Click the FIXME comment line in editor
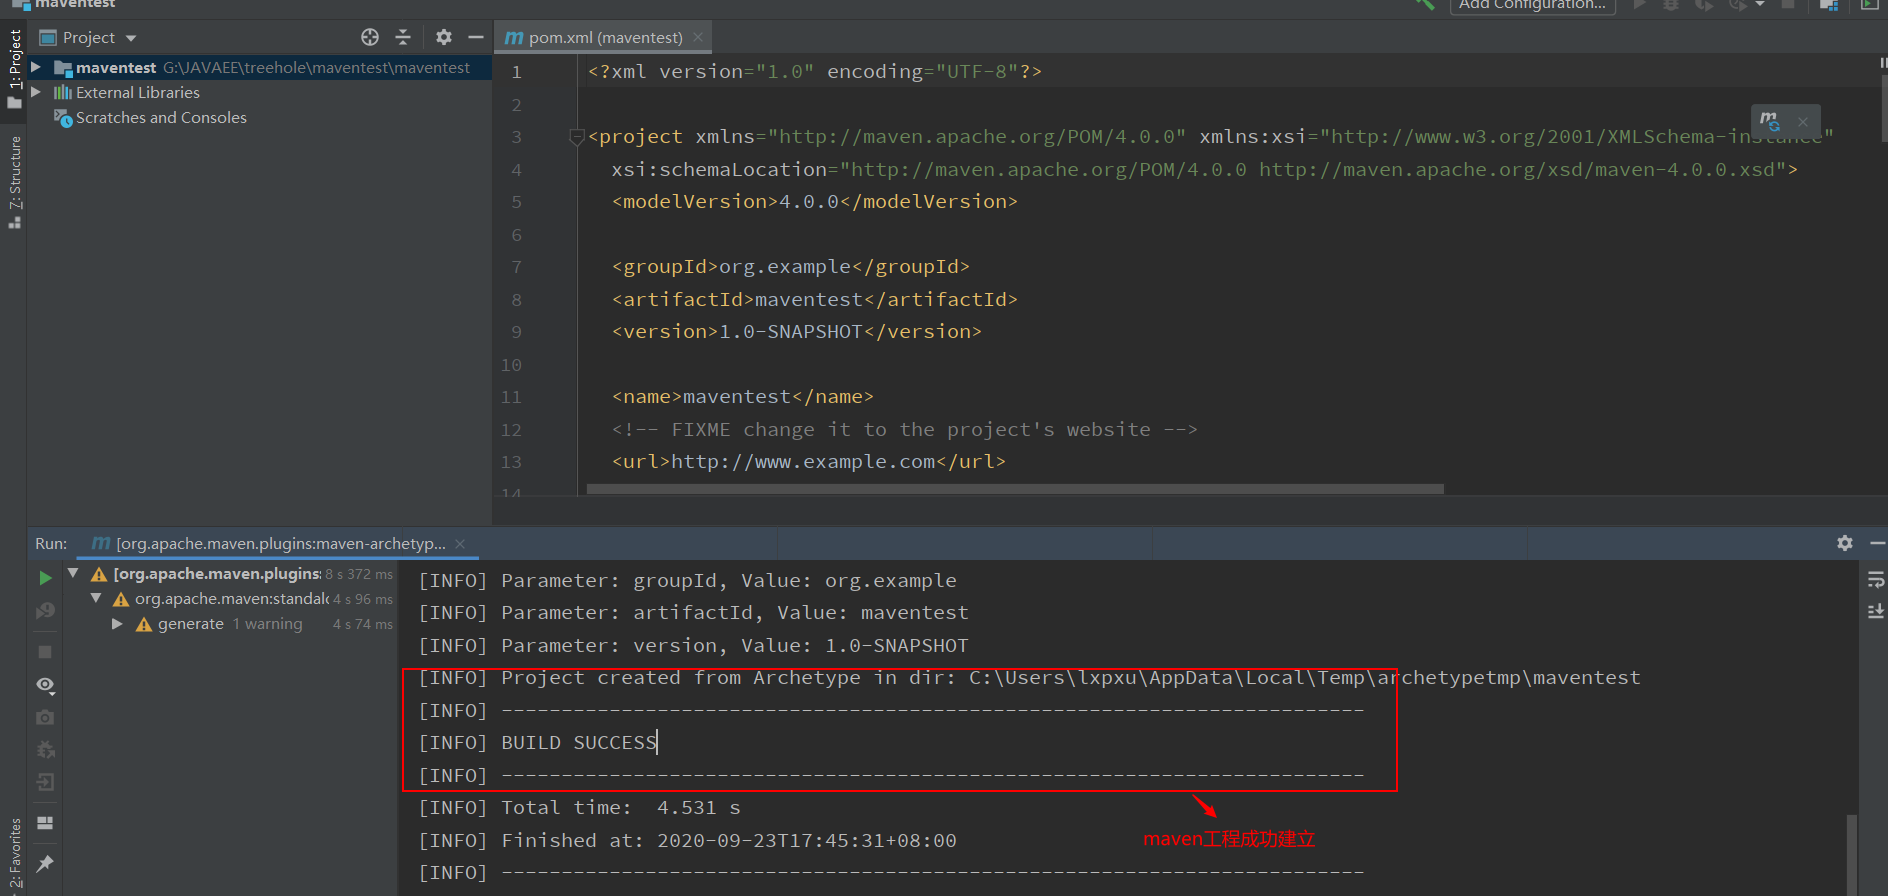 pos(905,429)
